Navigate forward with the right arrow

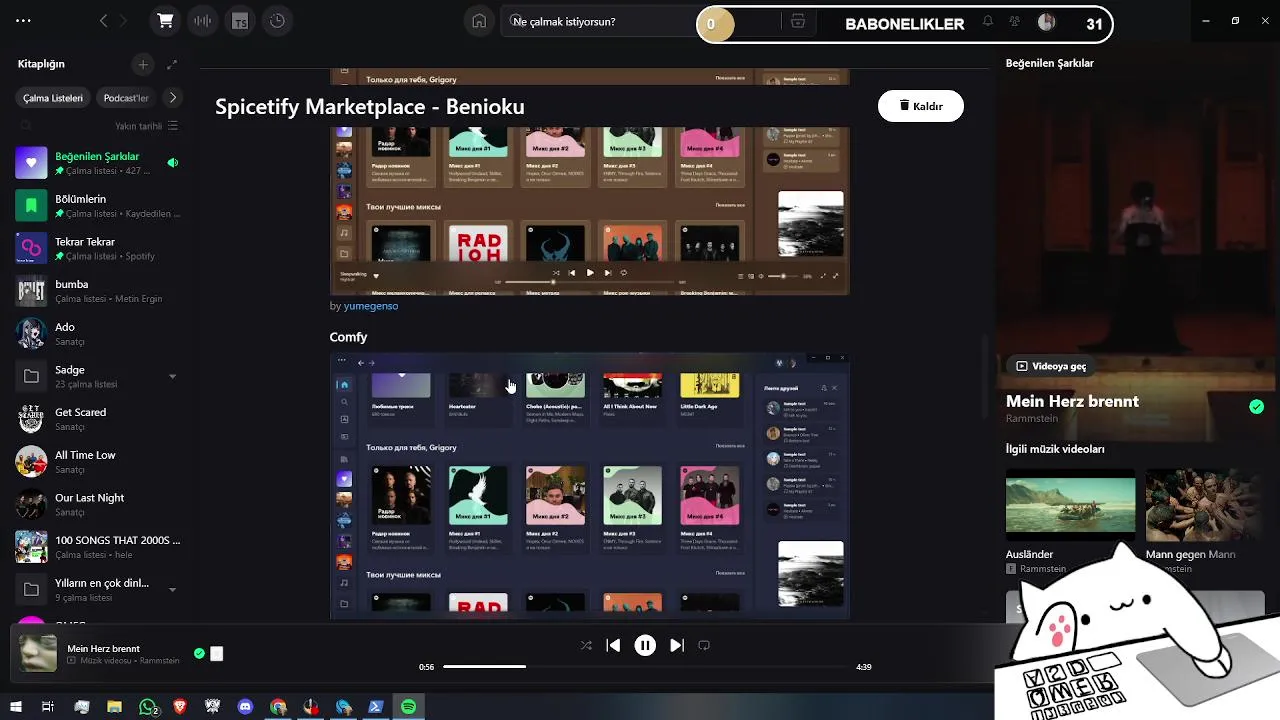click(124, 21)
